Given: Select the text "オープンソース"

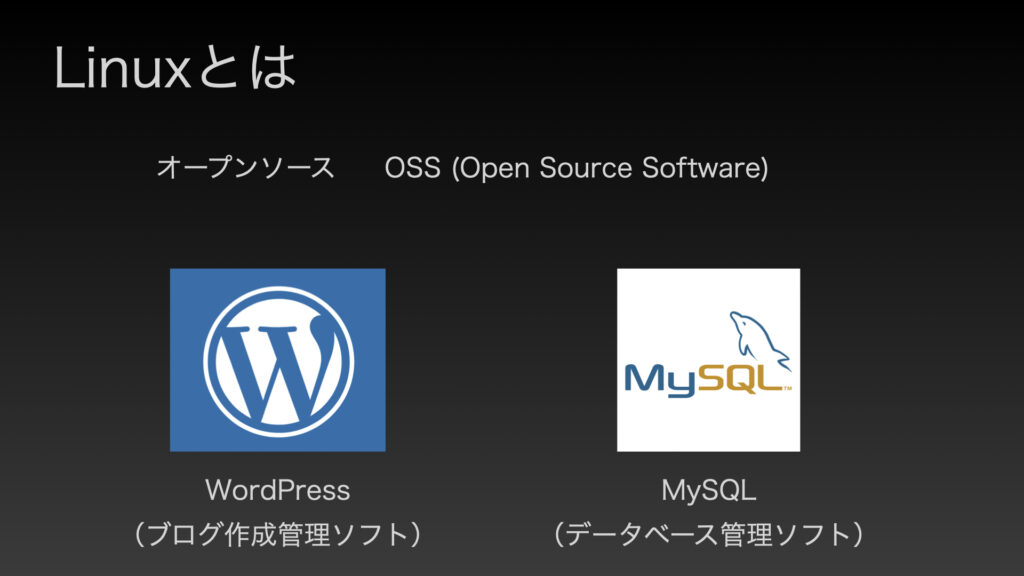Looking at the screenshot, I should tap(246, 168).
